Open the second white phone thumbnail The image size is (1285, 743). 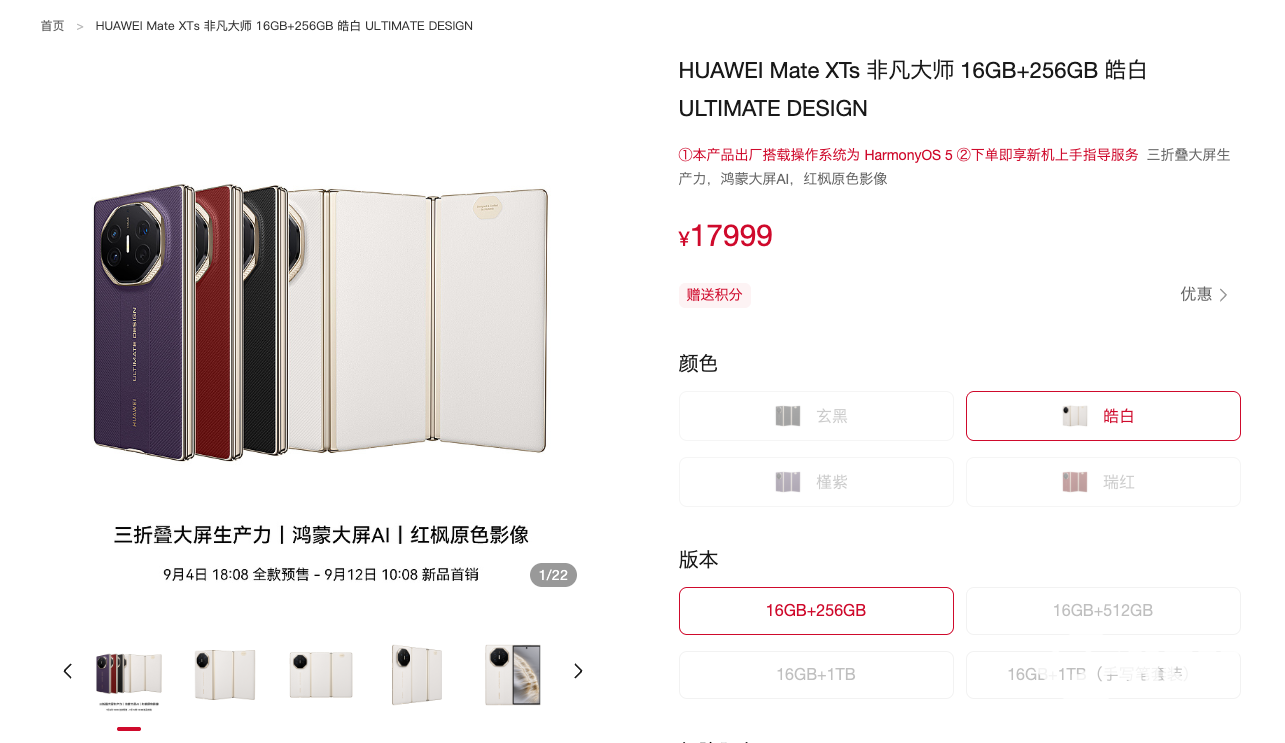225,676
